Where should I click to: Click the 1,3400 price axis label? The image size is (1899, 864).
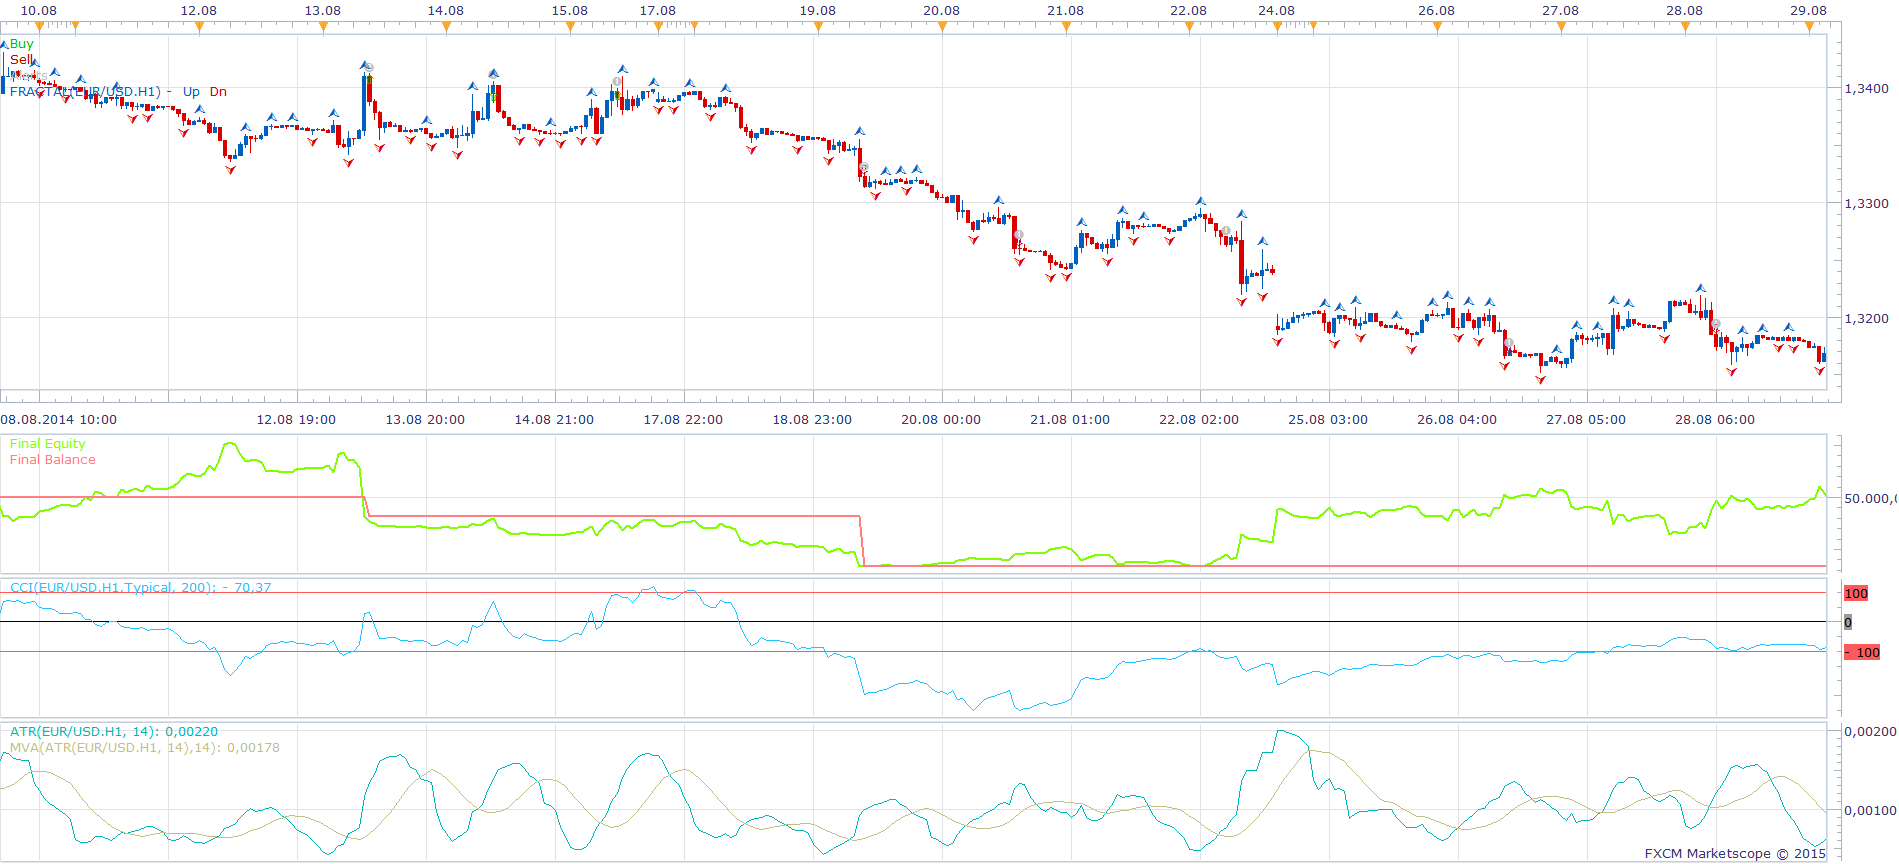point(1867,89)
